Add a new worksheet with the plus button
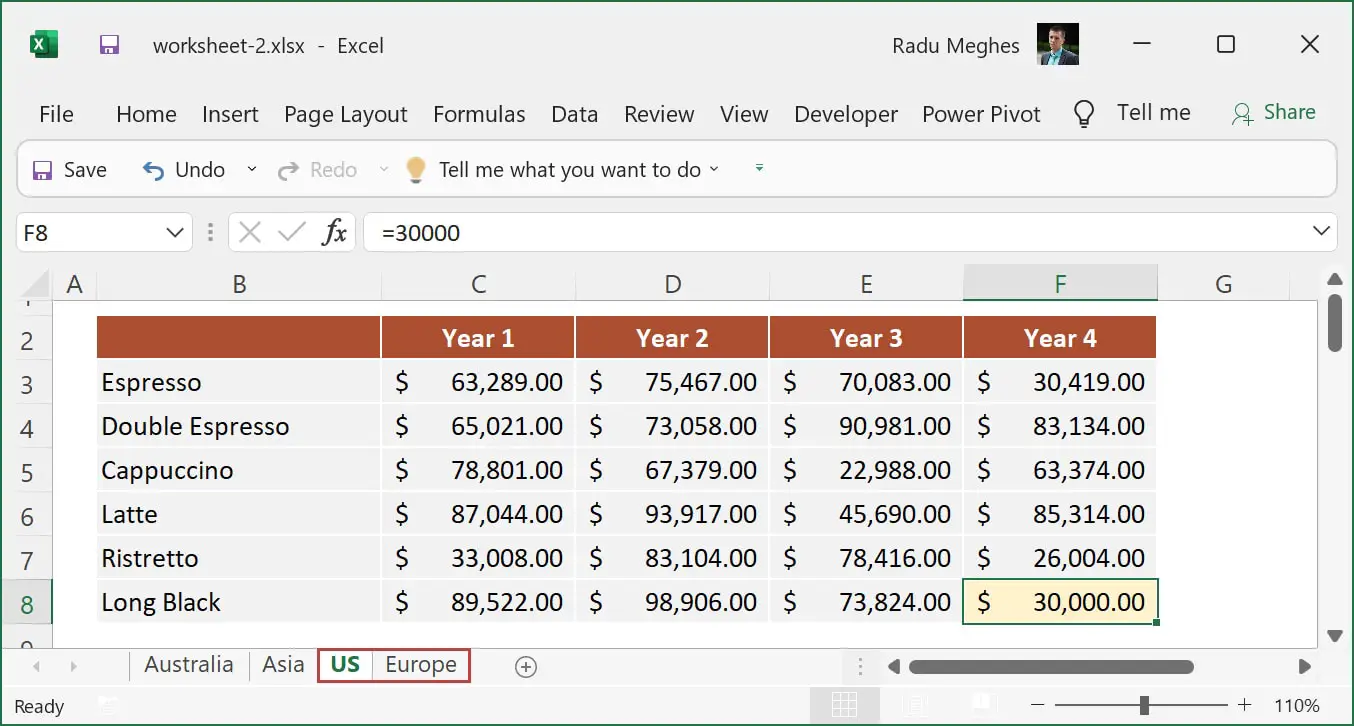 click(525, 665)
